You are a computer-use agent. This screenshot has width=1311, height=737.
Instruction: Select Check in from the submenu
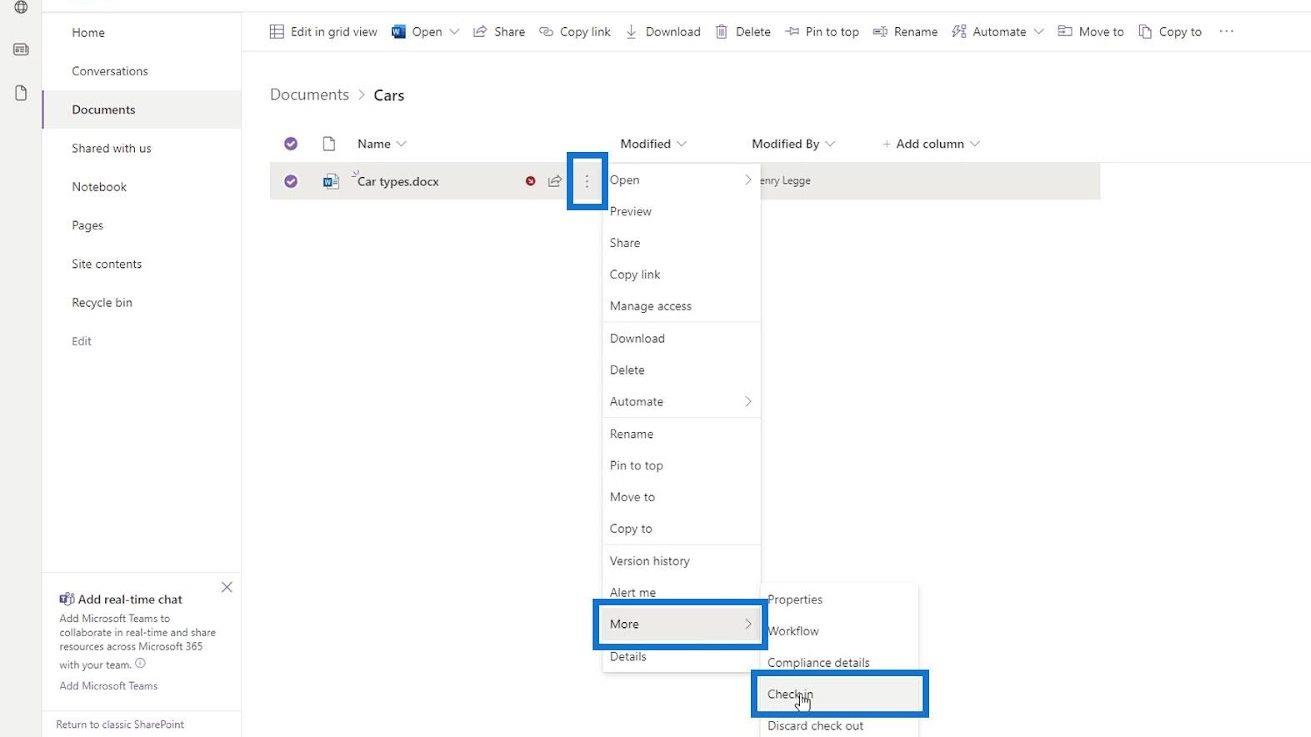tap(839, 694)
